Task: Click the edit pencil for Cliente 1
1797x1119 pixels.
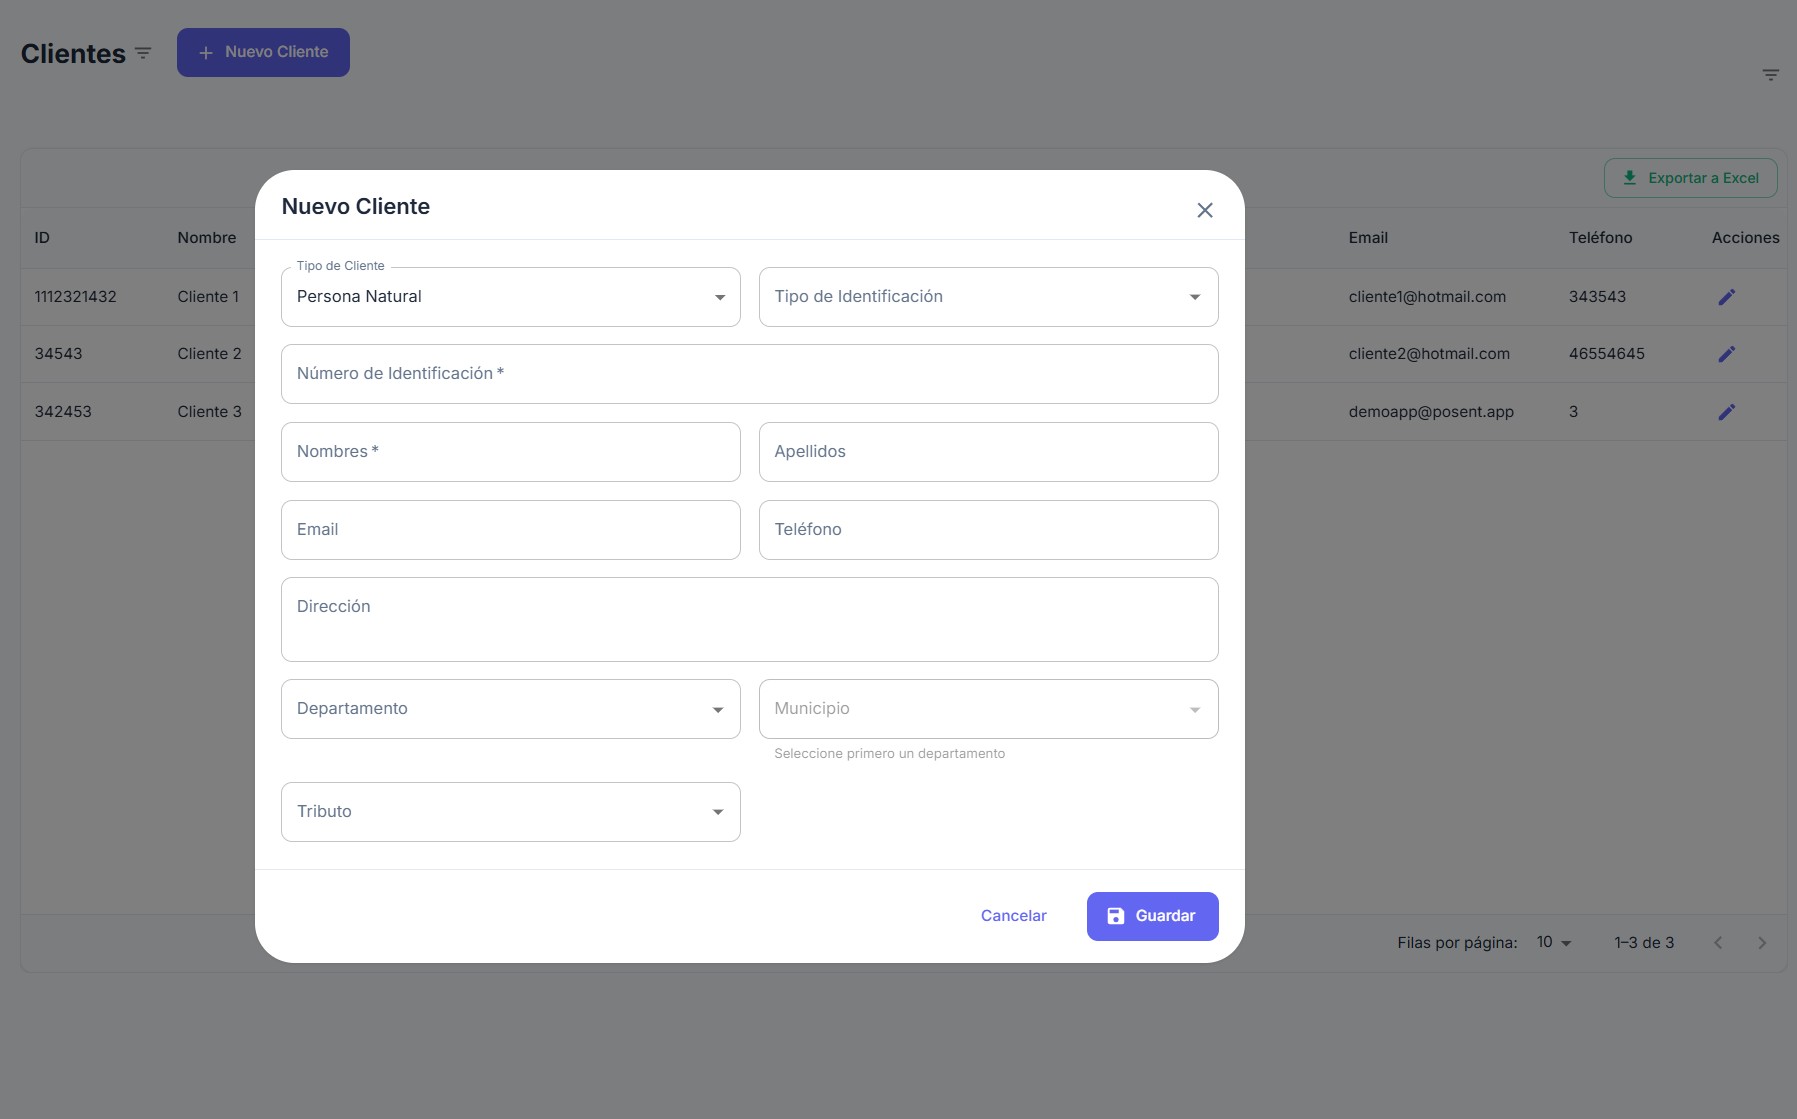Action: (1726, 297)
